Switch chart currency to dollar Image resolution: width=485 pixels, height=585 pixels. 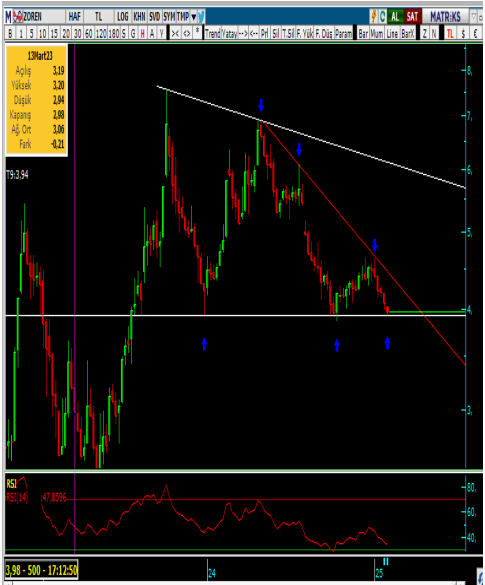pos(463,34)
